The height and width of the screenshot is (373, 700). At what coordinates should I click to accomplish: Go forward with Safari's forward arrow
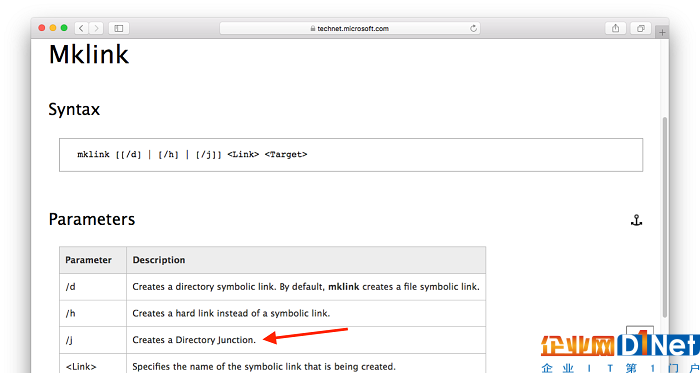[96, 28]
